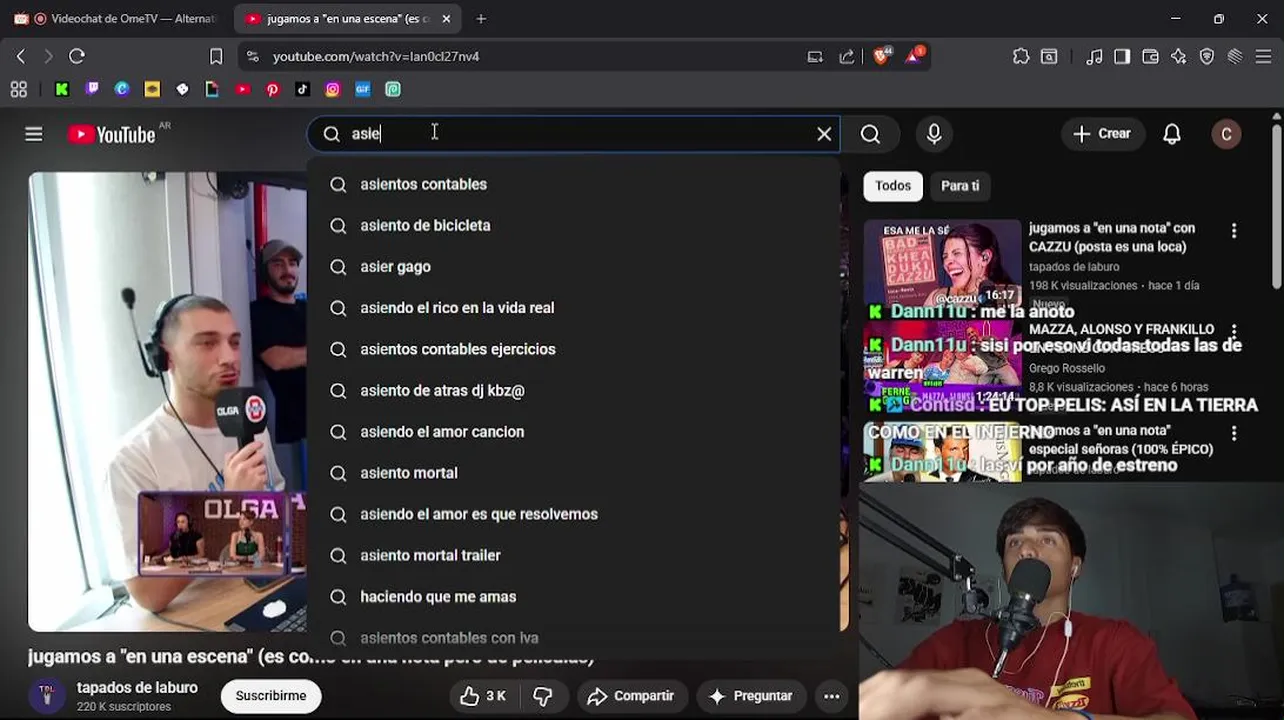1284x720 pixels.
Task: Show bookmark apps grid icon
Action: pos(18,89)
